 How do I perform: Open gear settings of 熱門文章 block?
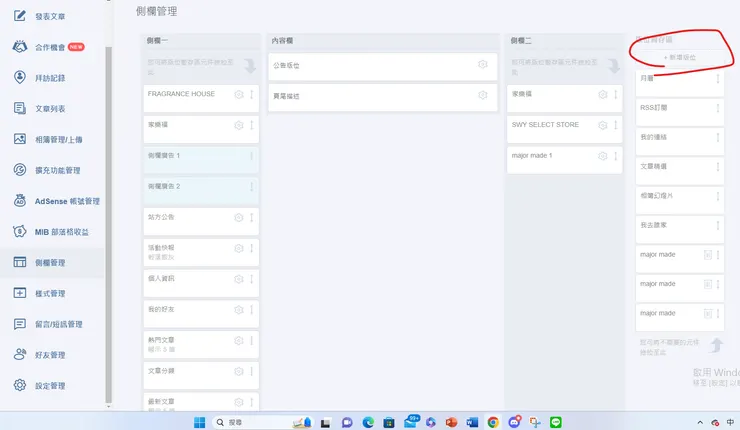pyautogui.click(x=239, y=340)
